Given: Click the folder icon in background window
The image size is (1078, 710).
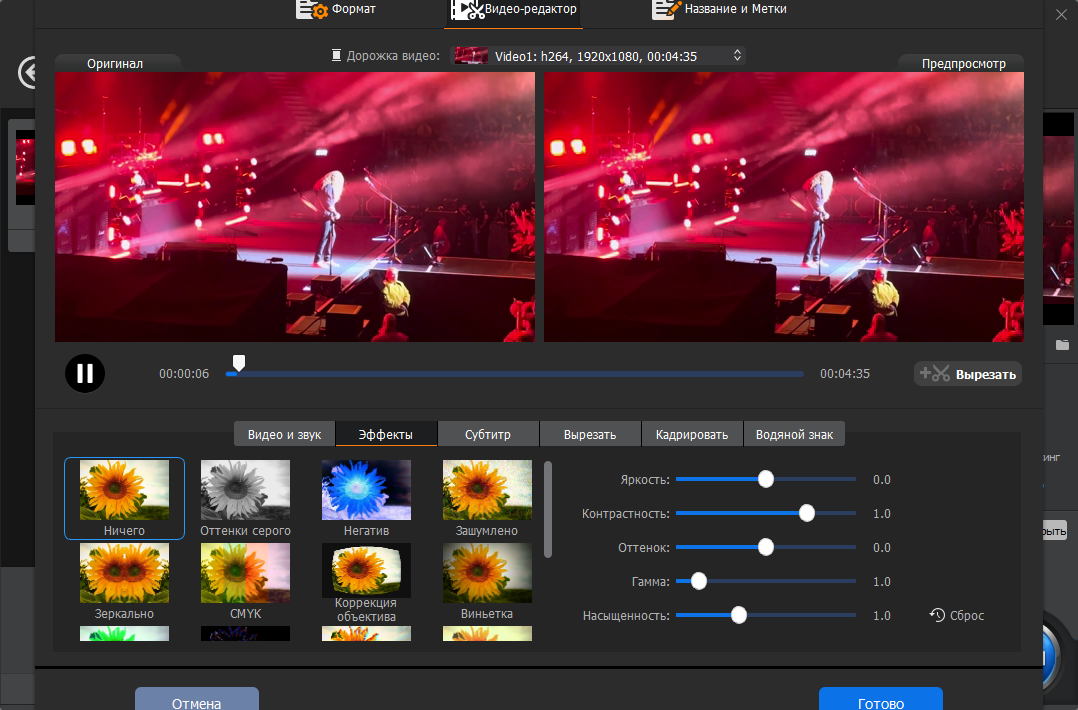Looking at the screenshot, I should point(1063,344).
